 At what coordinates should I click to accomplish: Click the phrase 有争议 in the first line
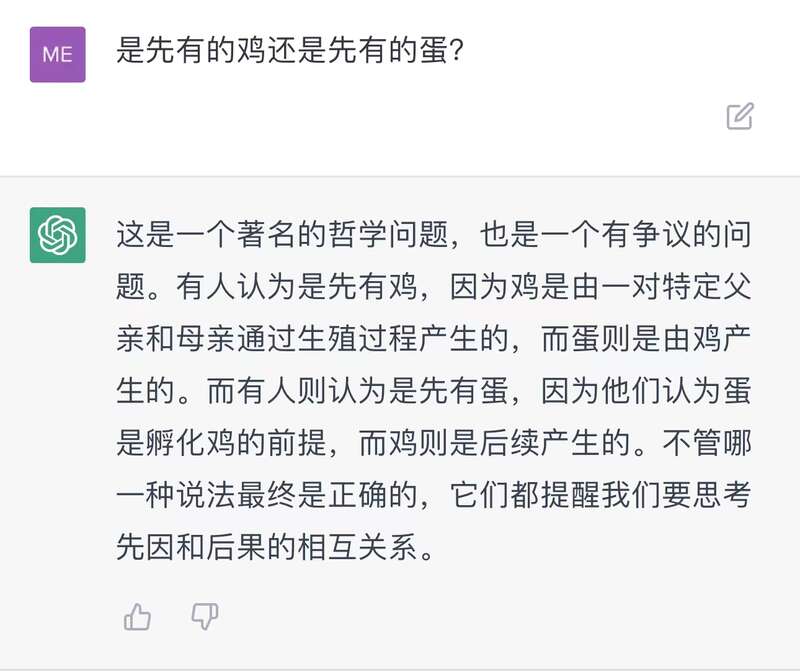point(647,235)
